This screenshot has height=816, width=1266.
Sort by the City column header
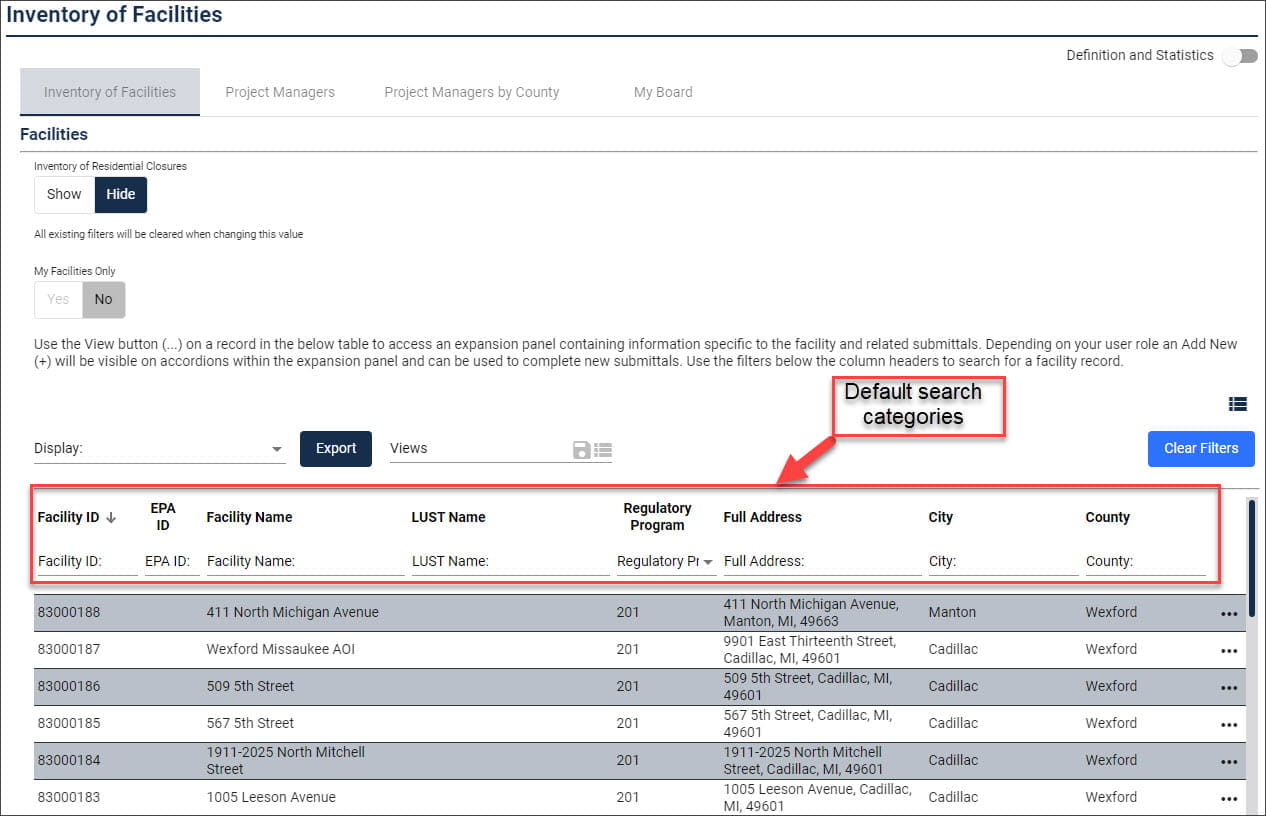point(941,517)
